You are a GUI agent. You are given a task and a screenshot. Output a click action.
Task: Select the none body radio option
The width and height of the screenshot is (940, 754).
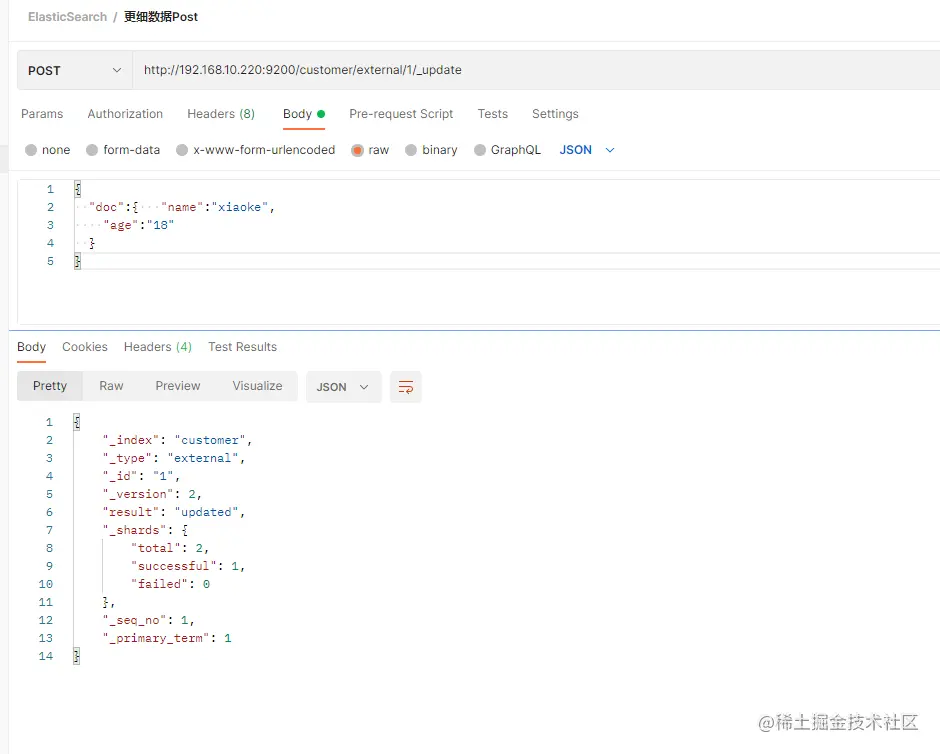(x=32, y=150)
